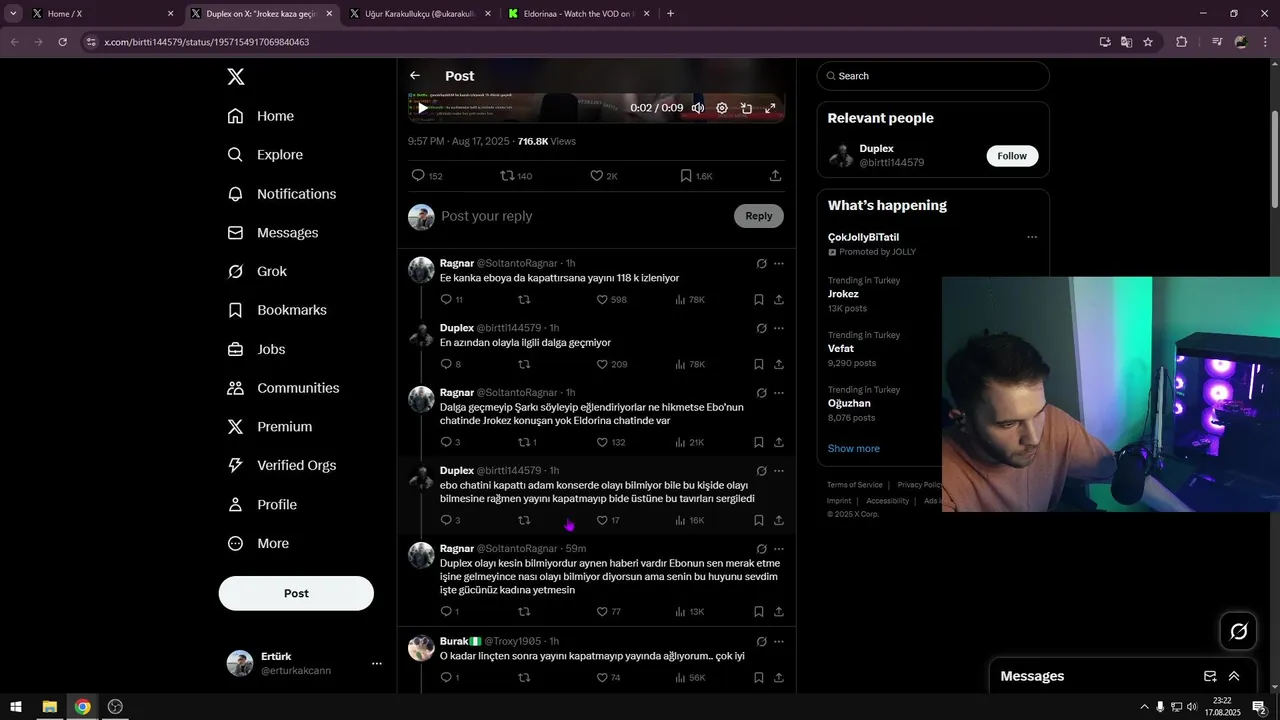The image size is (1280, 720).
Task: Open Communities in the sidebar
Action: (283, 388)
